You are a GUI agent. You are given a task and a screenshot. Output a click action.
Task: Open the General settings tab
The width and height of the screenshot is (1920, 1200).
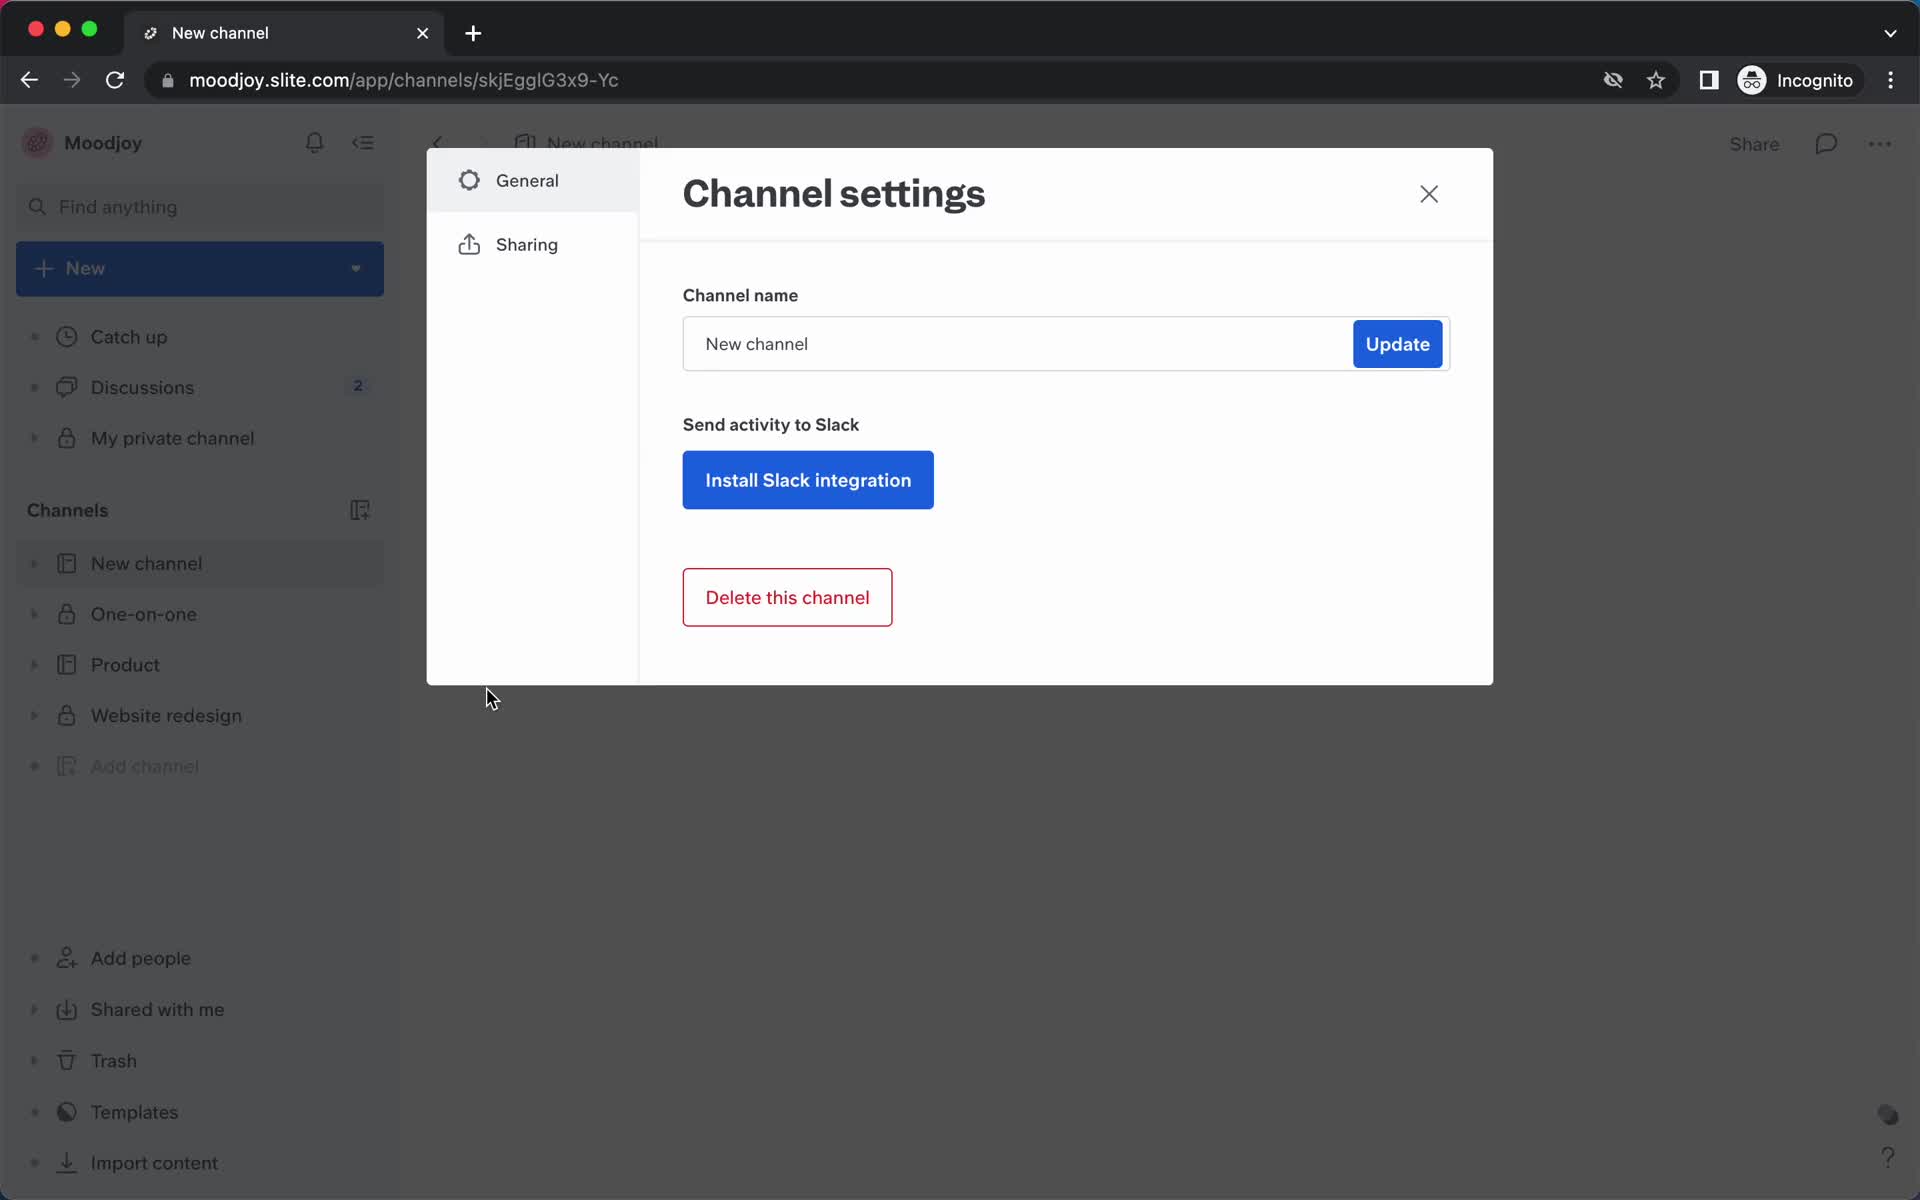click(532, 180)
